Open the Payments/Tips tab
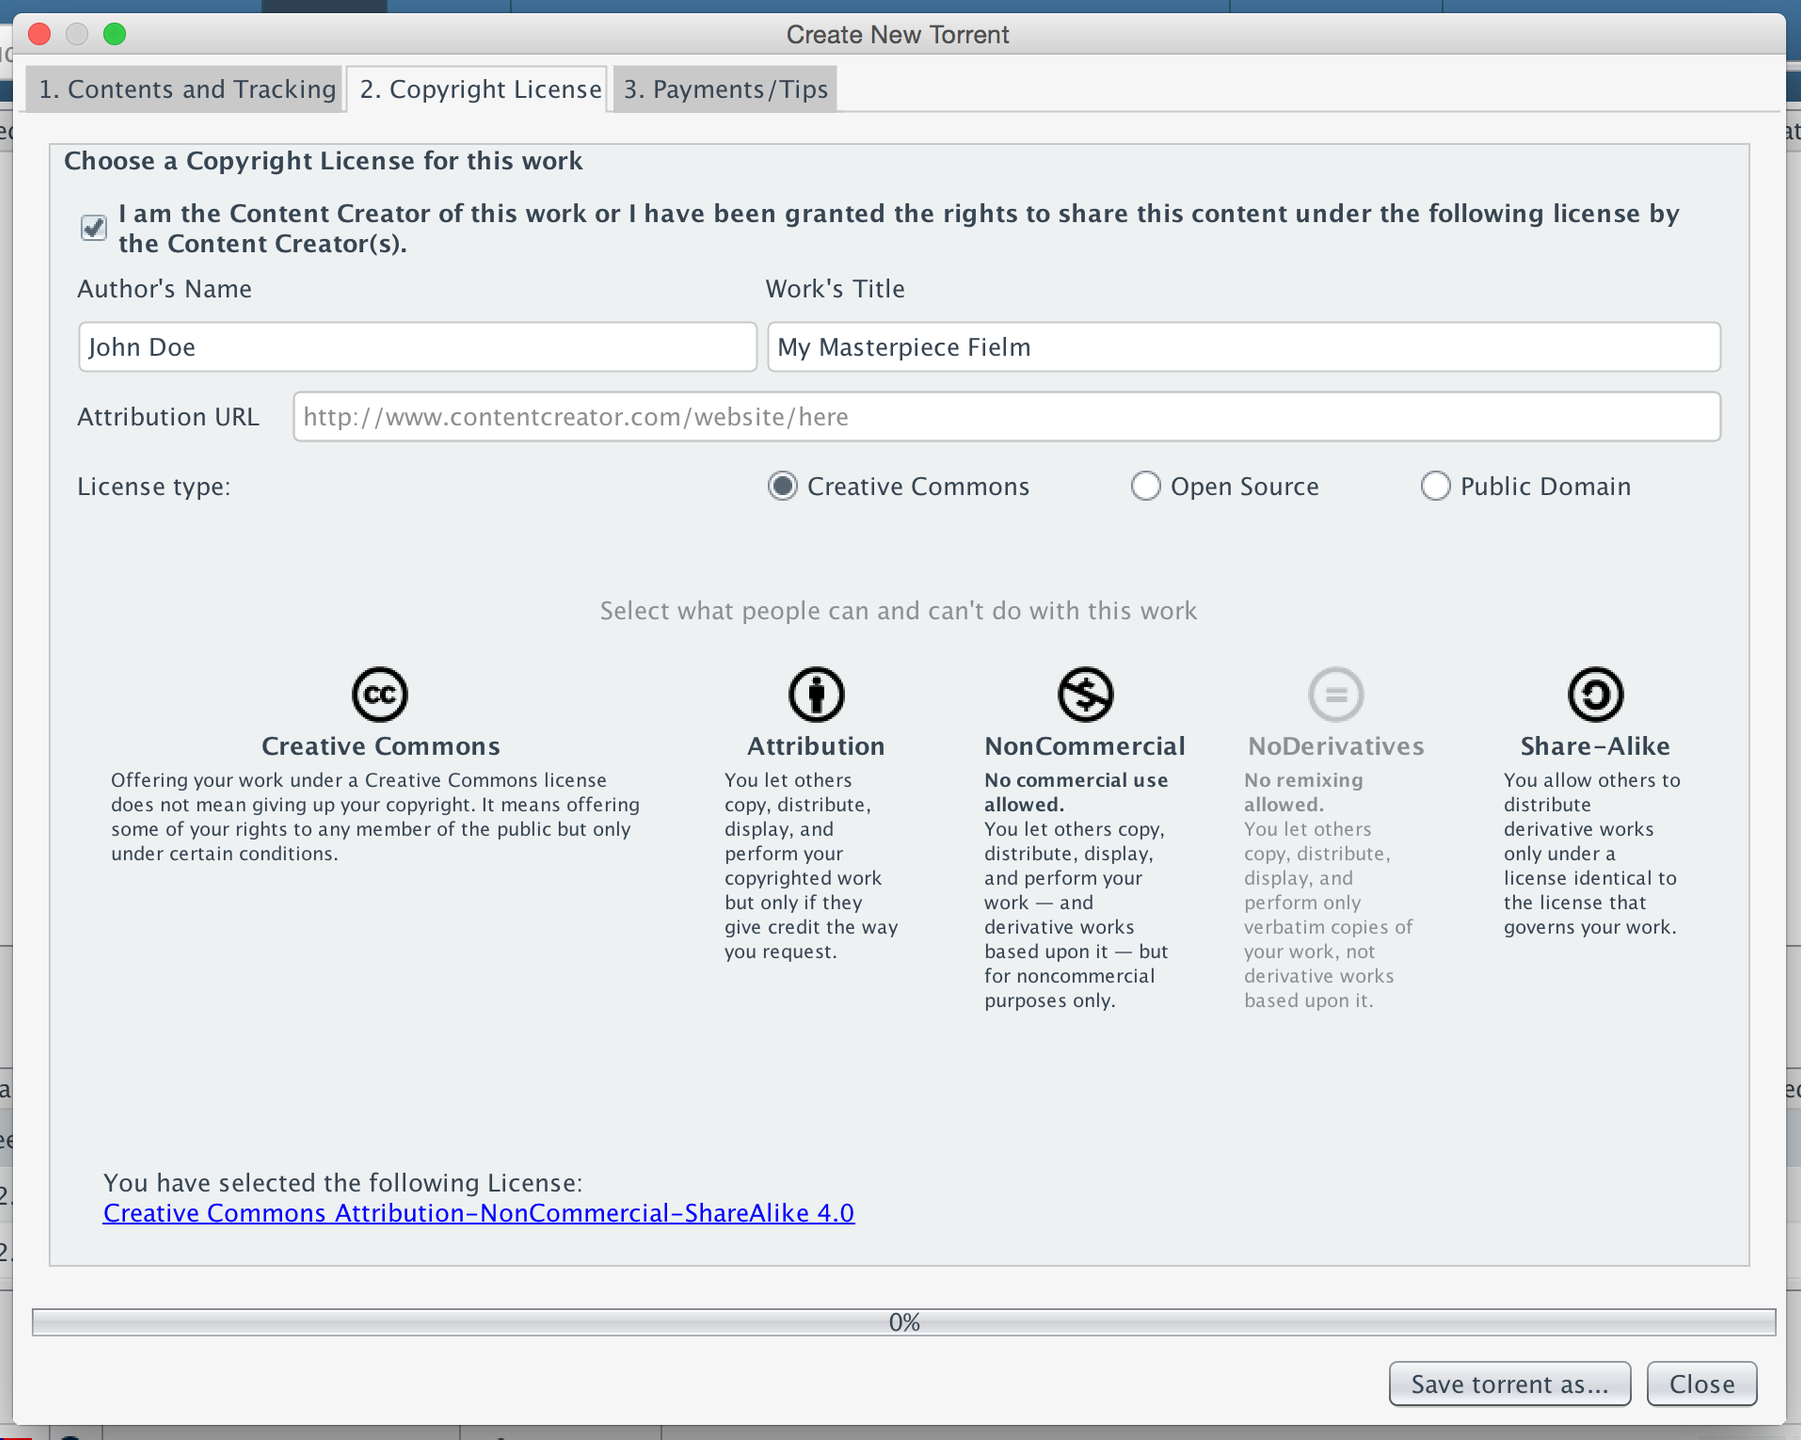This screenshot has height=1440, width=1801. [x=725, y=89]
